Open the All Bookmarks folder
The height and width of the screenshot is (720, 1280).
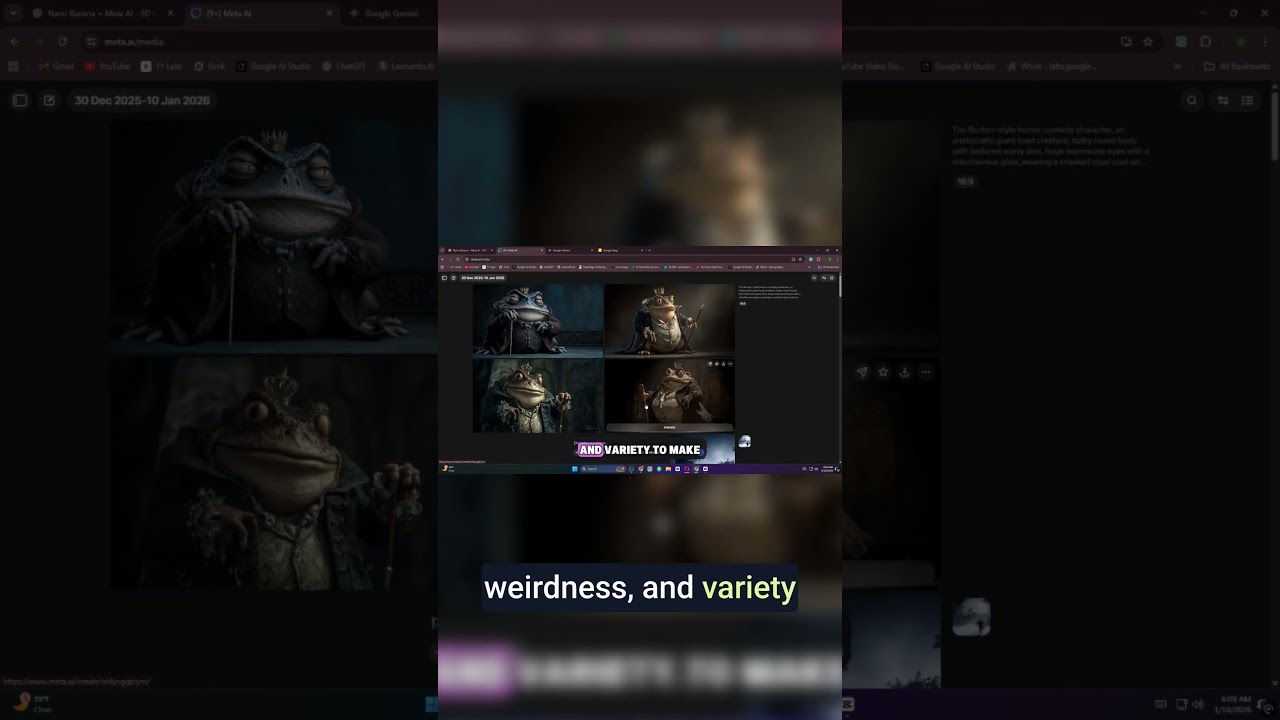(x=1237, y=66)
